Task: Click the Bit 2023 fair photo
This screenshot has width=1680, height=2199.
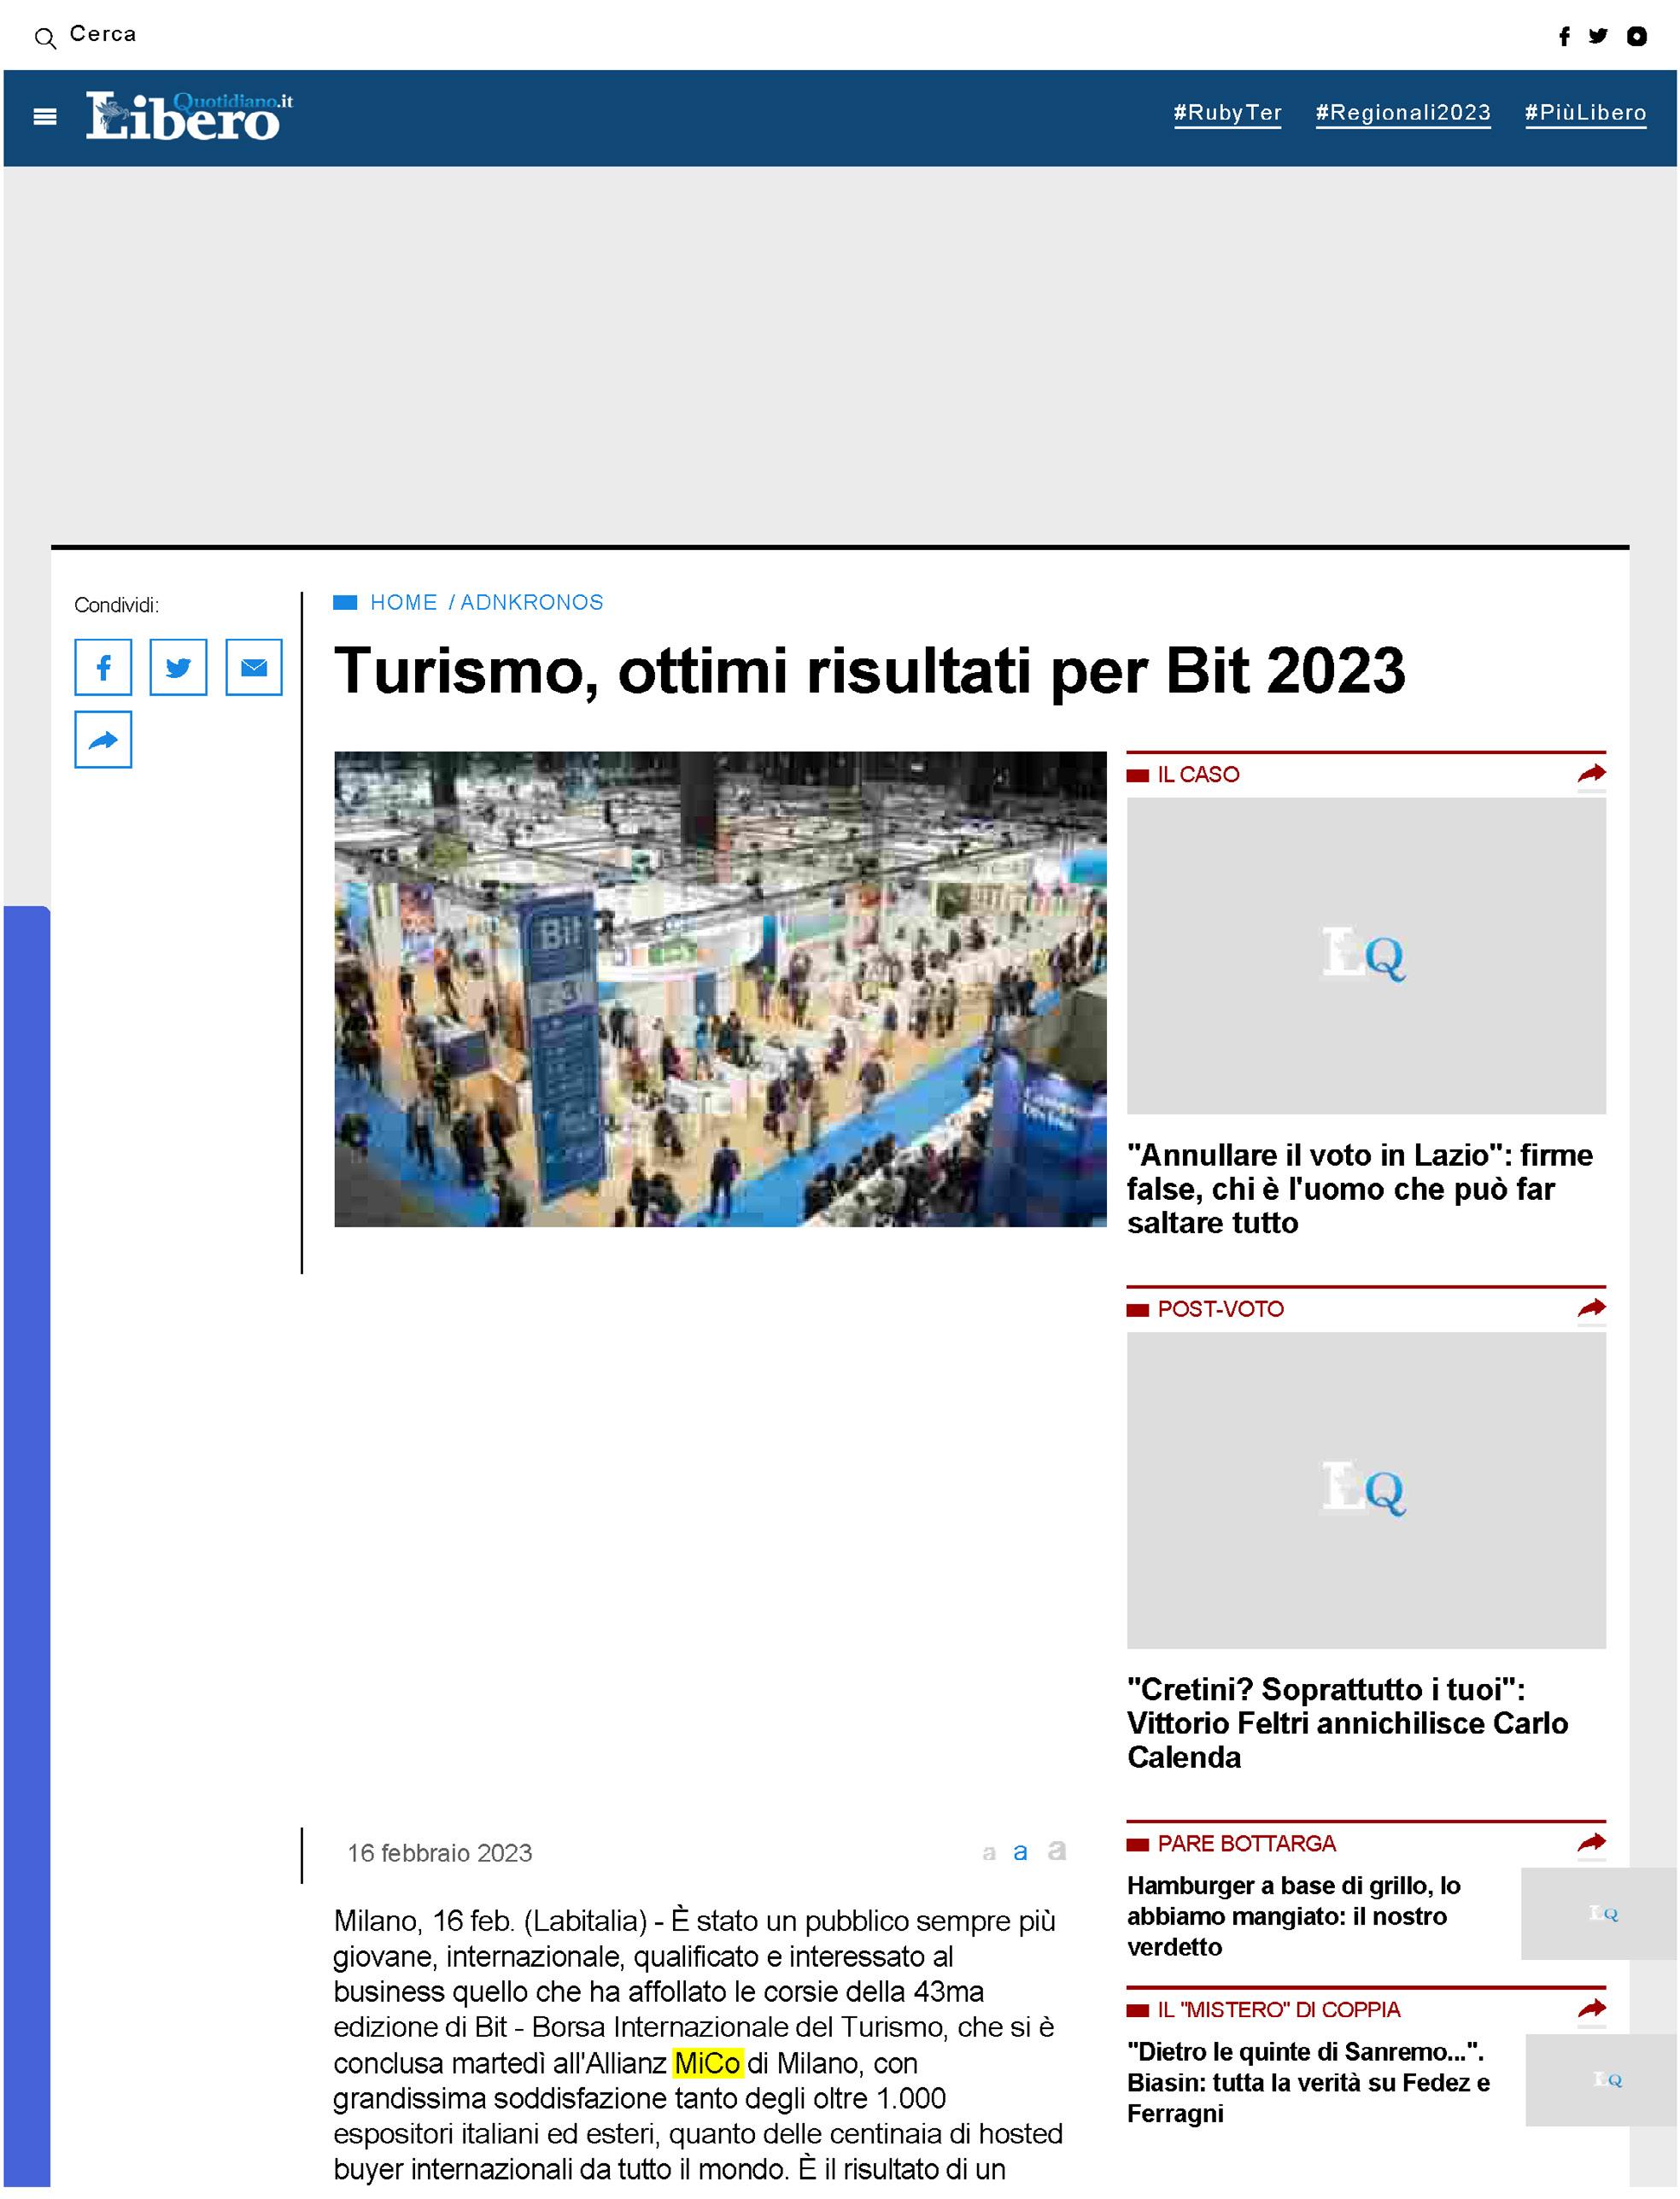Action: click(720, 988)
